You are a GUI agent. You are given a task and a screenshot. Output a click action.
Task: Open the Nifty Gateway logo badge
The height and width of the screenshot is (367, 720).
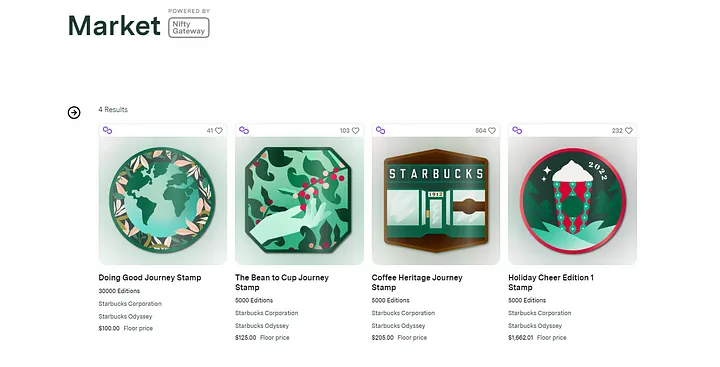coord(189,28)
